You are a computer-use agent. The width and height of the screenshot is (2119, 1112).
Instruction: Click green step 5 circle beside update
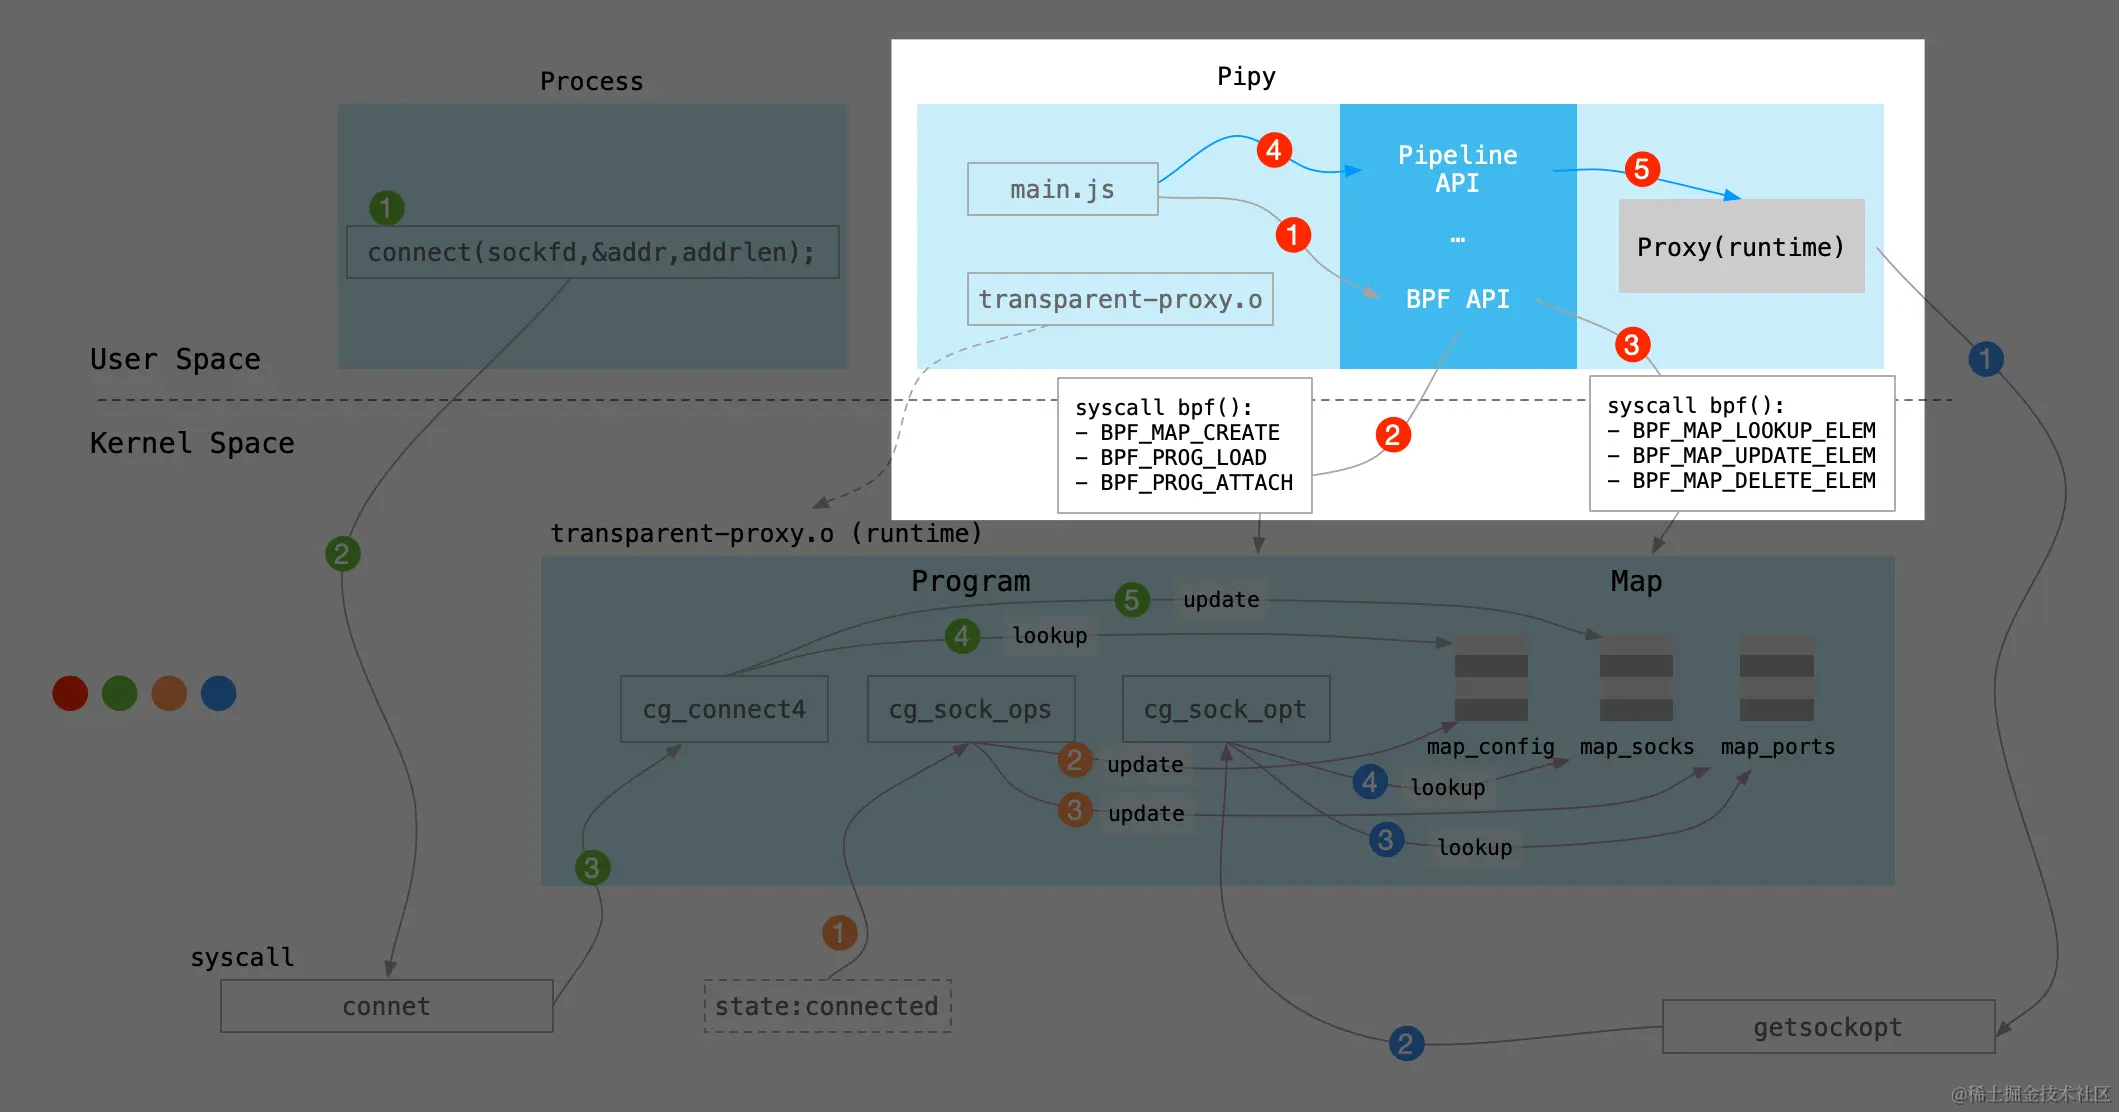pyautogui.click(x=1132, y=600)
